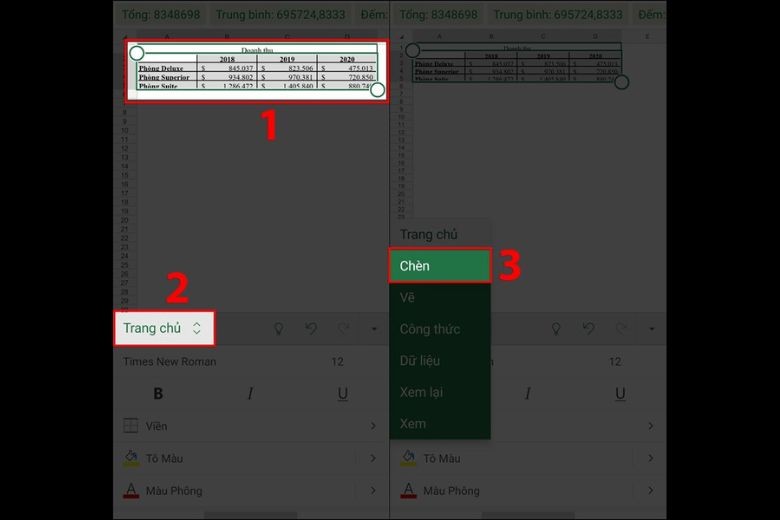
Task: Tap top-left selection handle in right screenshot
Action: (x=412, y=50)
